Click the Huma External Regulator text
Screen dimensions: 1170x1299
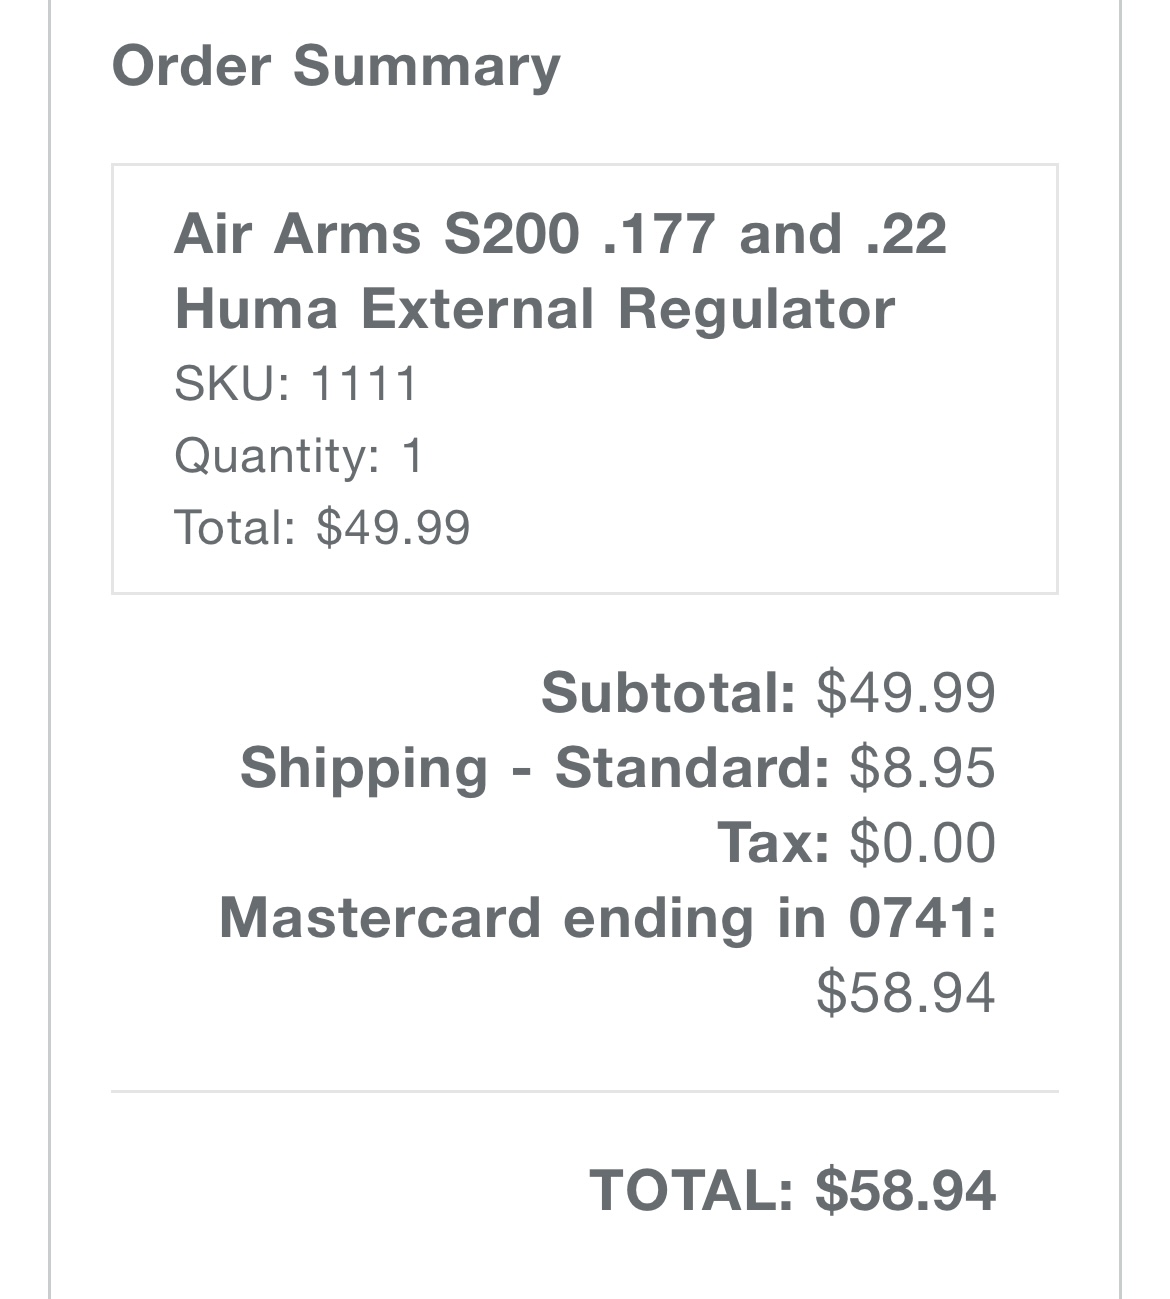coord(535,308)
